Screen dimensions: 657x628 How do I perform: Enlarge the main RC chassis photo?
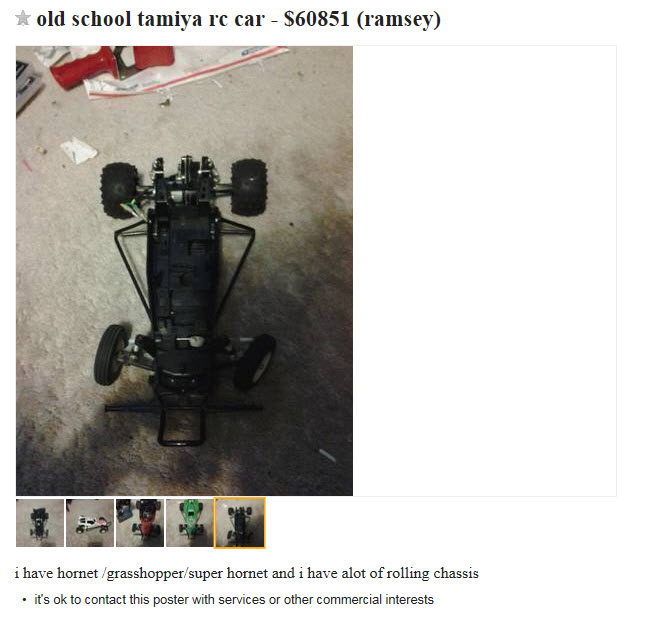click(x=184, y=271)
